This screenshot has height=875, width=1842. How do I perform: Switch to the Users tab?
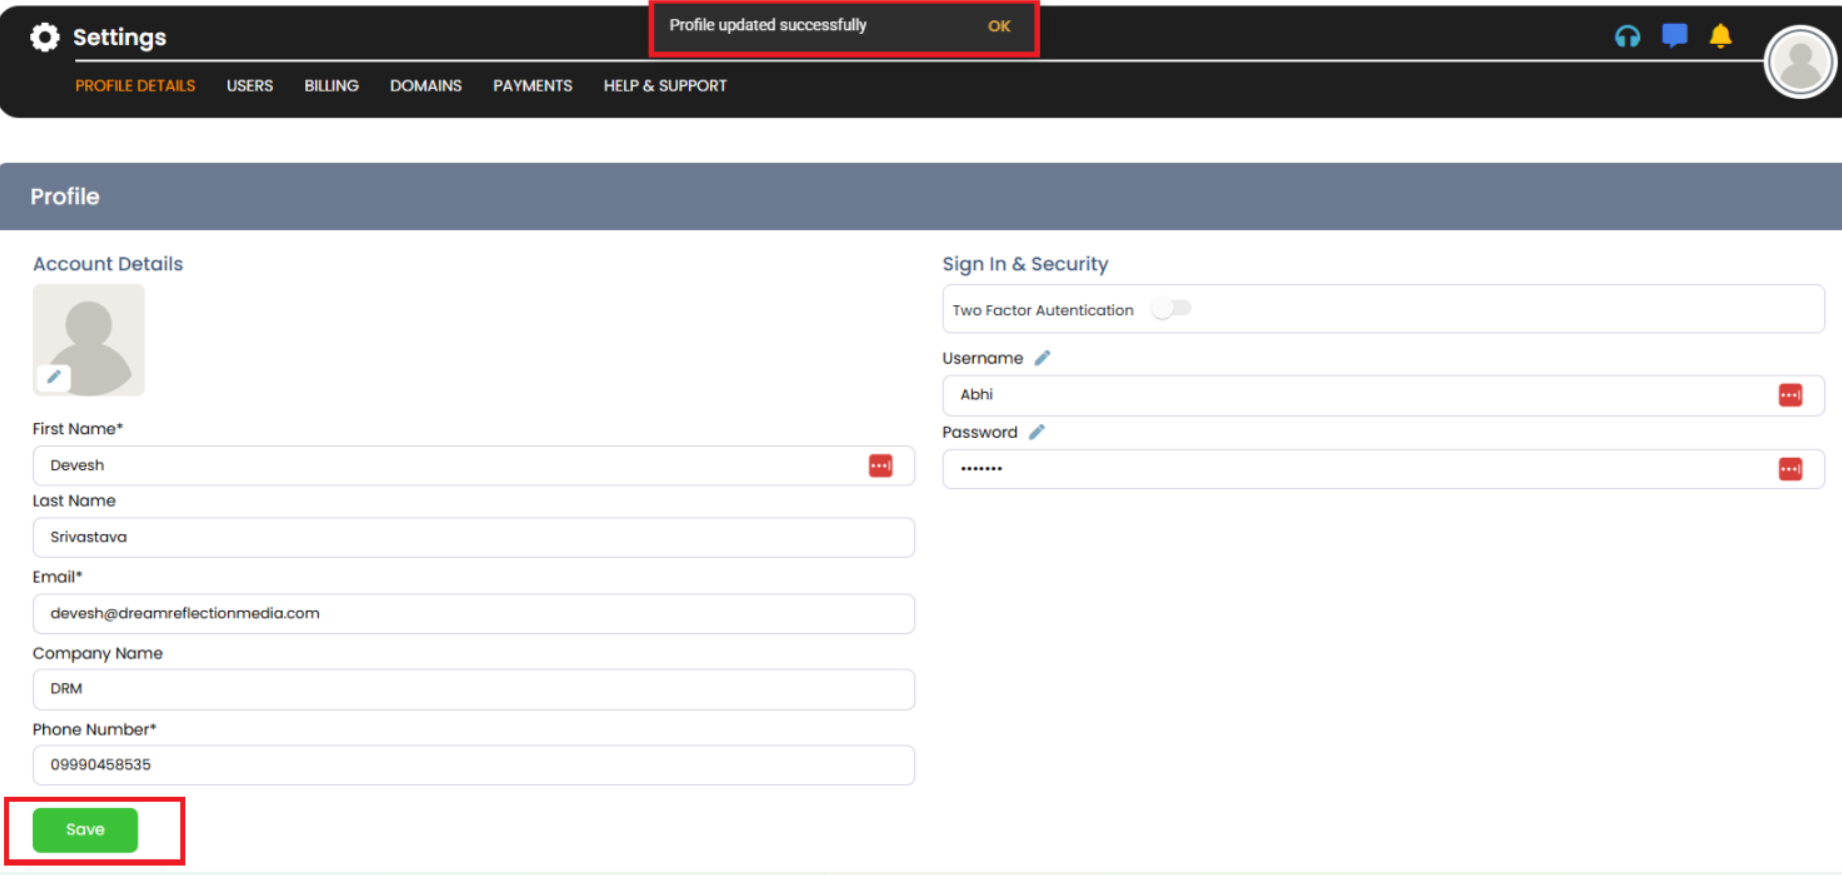tap(249, 86)
